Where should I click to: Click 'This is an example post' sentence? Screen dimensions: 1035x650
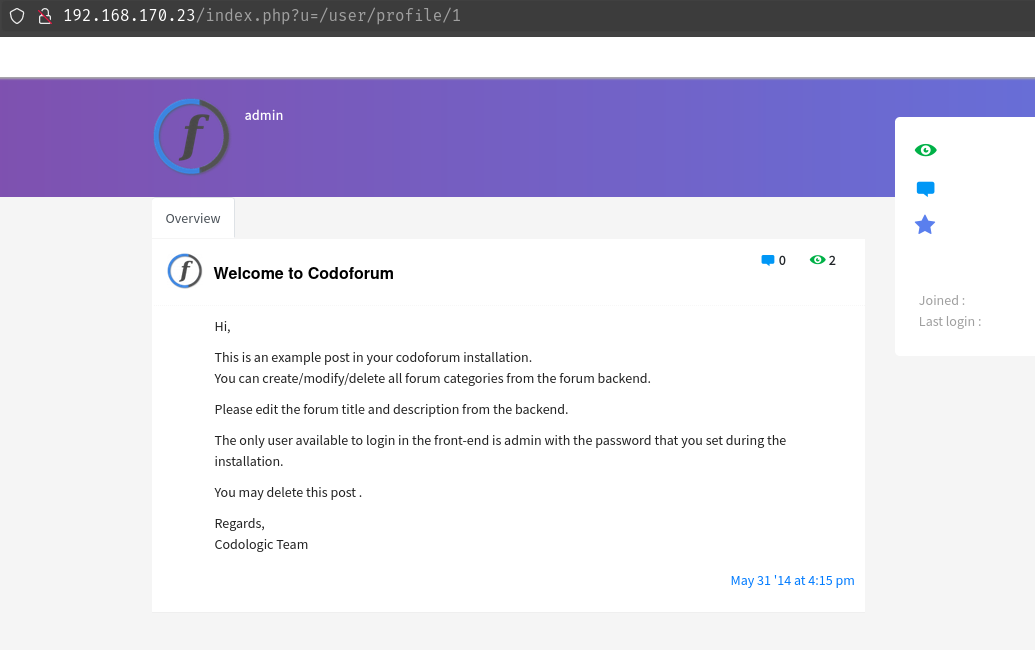(x=373, y=358)
